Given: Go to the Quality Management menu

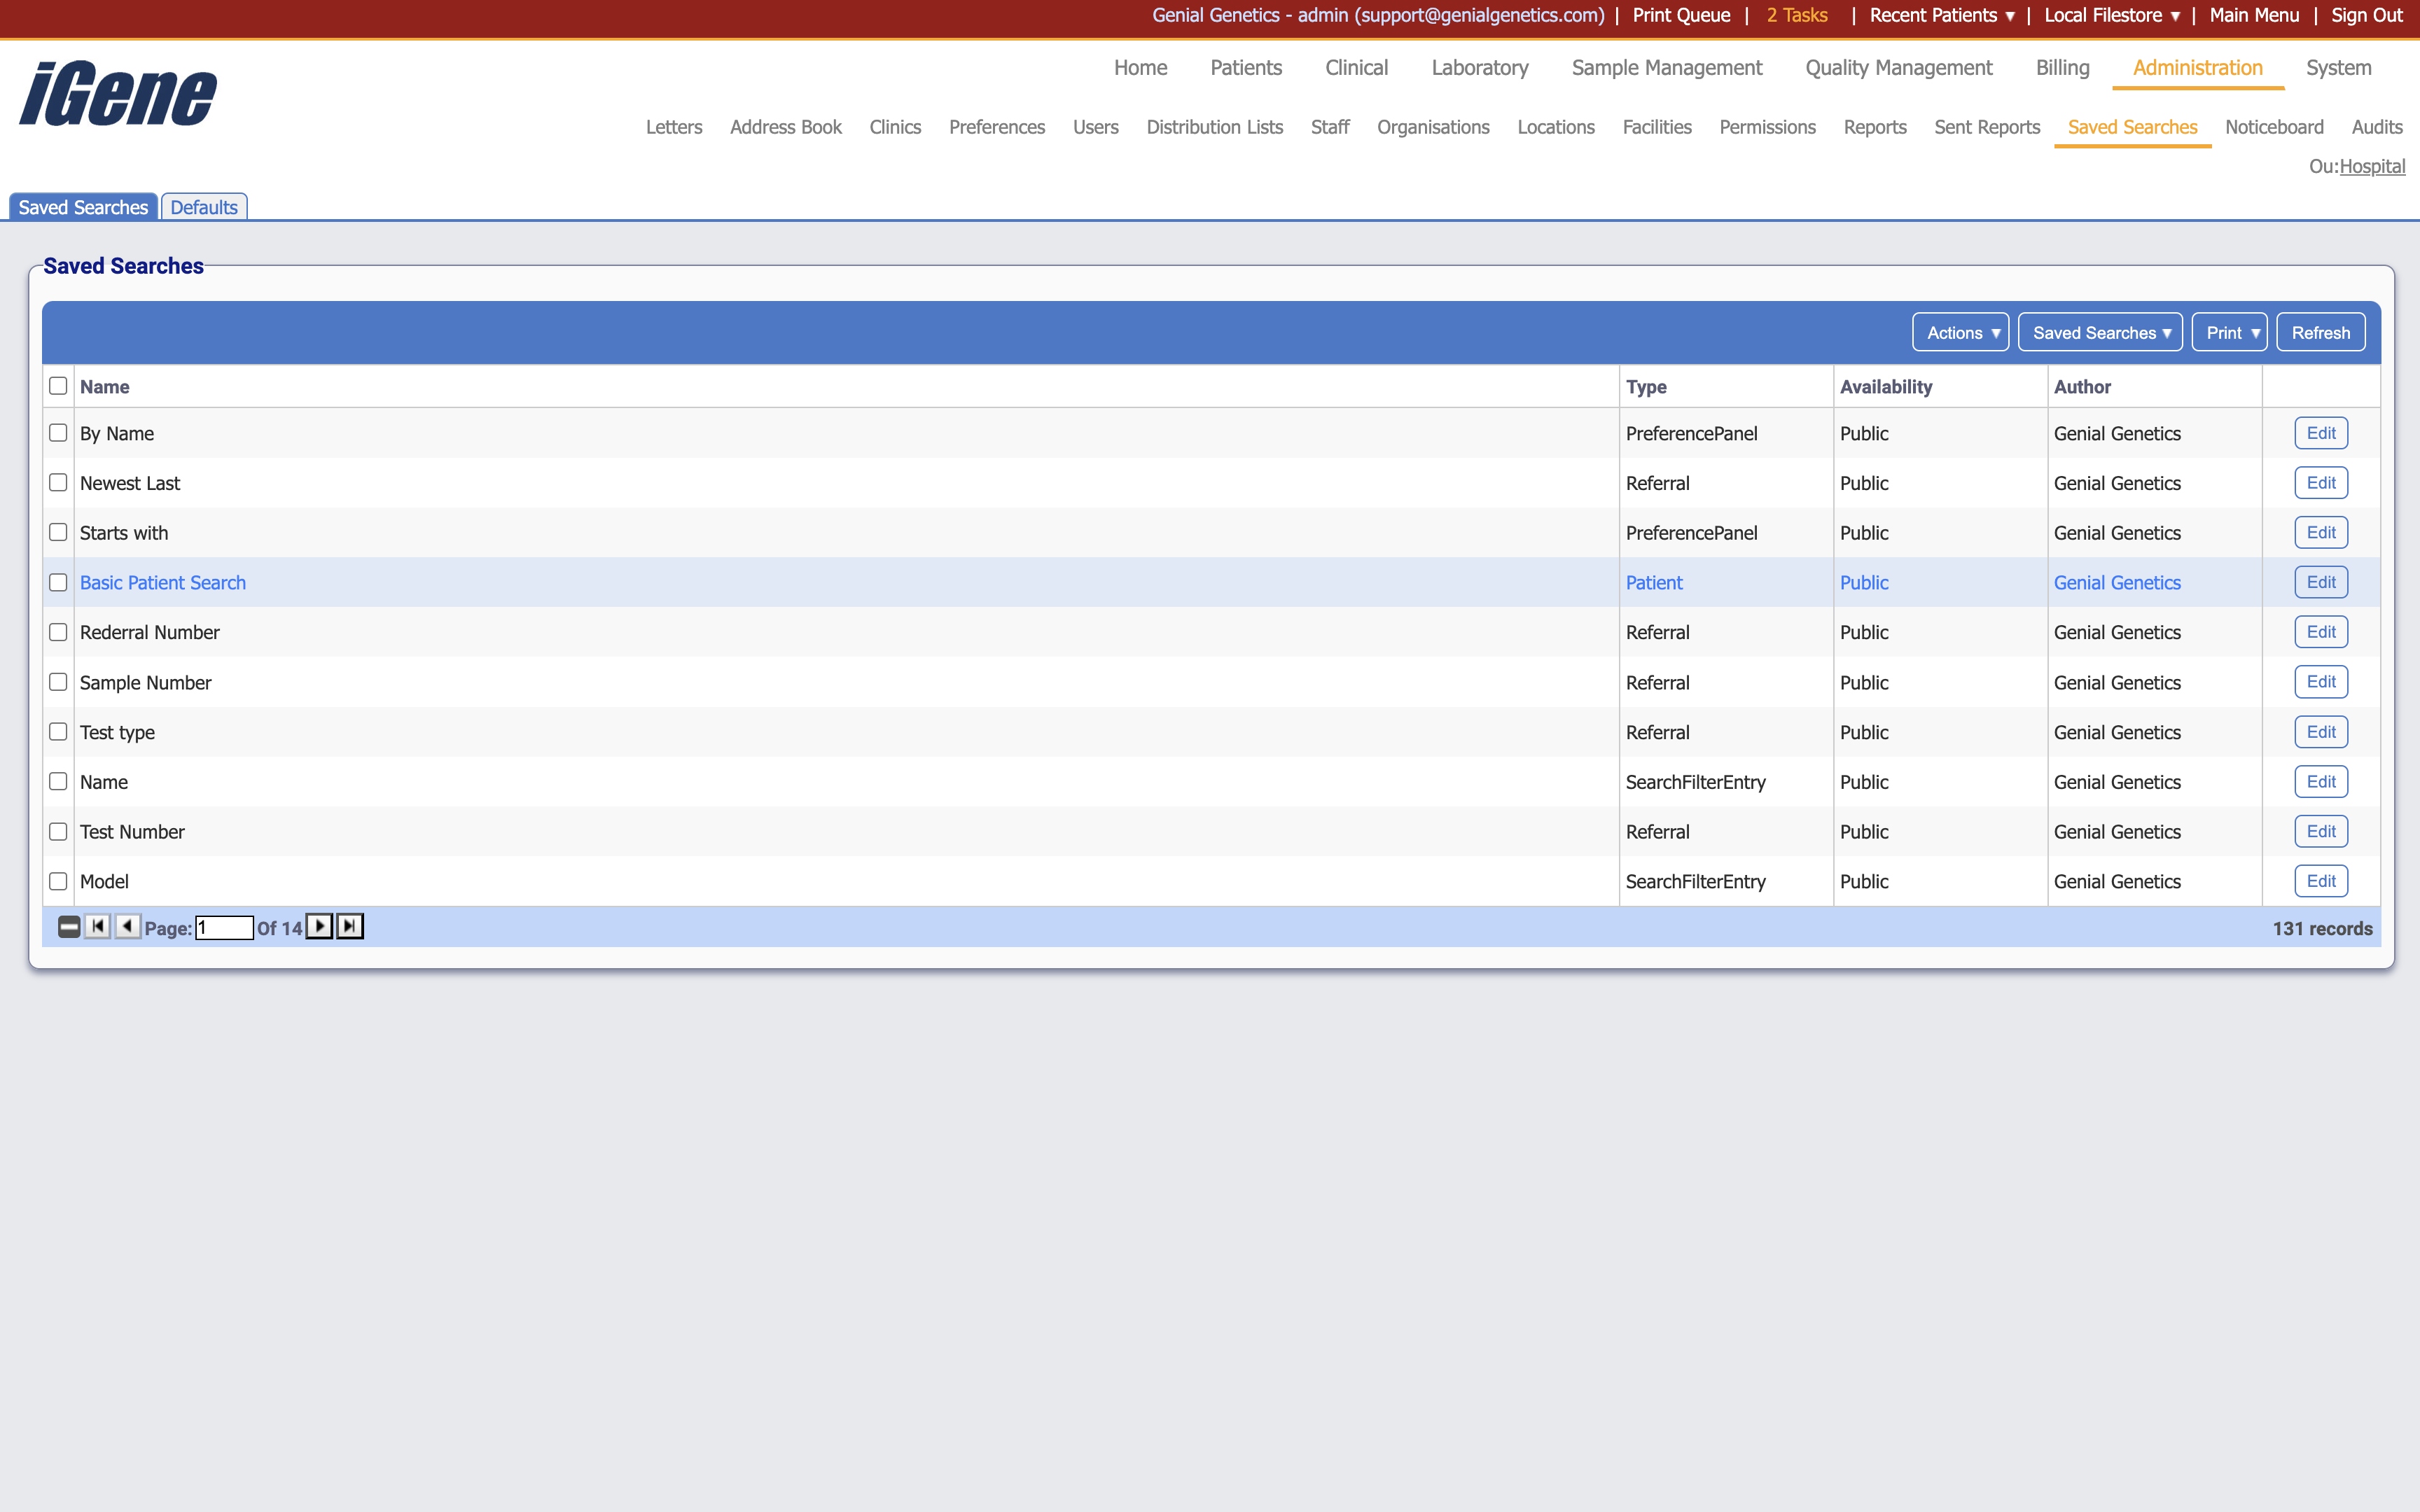Looking at the screenshot, I should point(1897,67).
